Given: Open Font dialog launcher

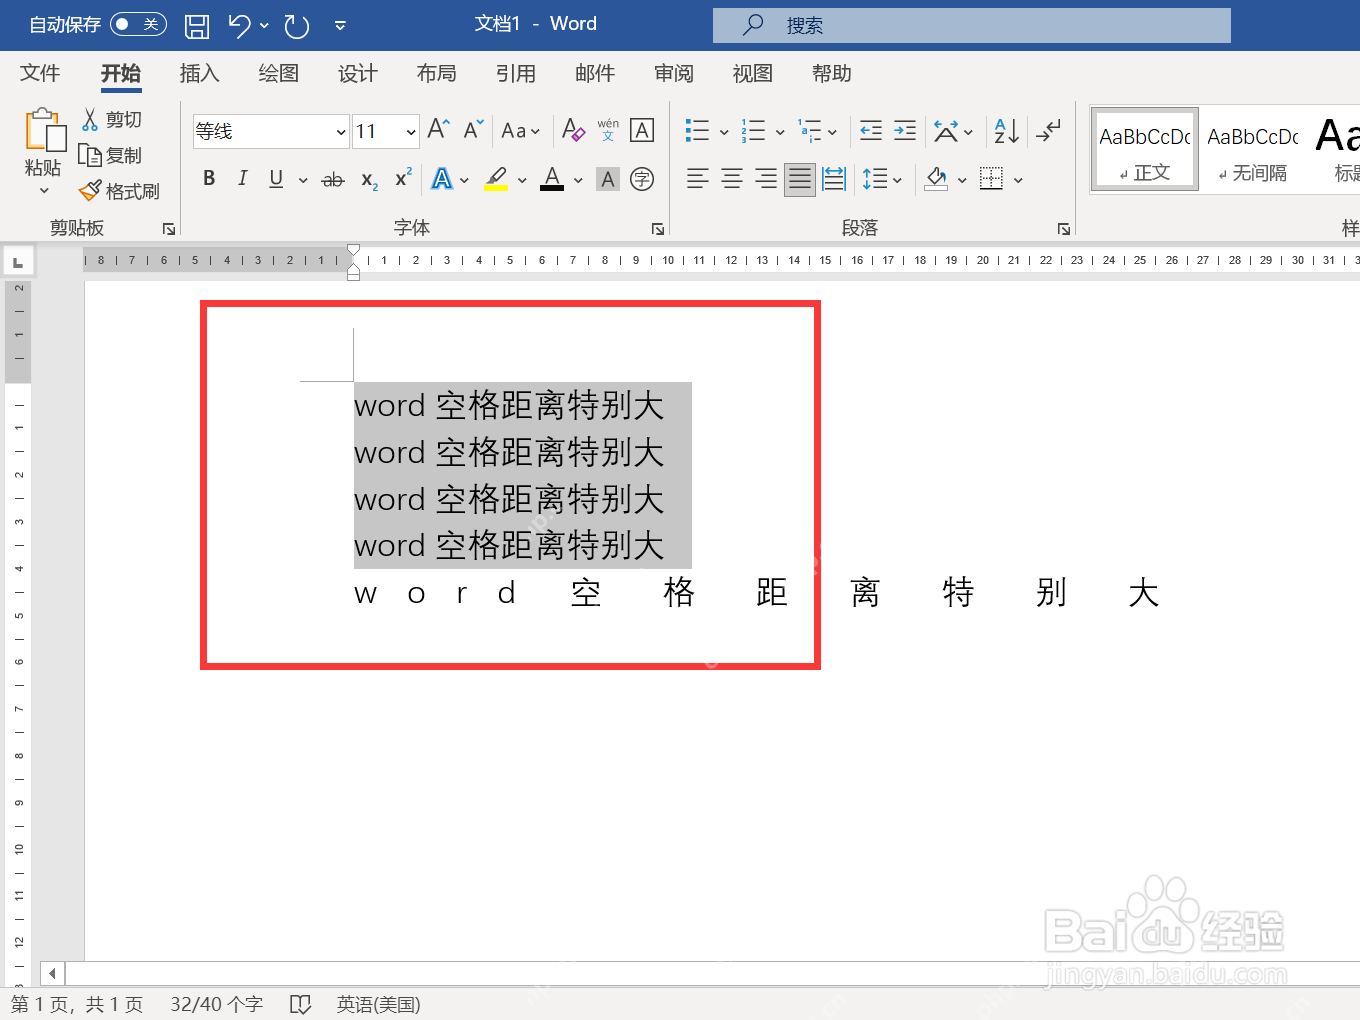Looking at the screenshot, I should tap(658, 229).
